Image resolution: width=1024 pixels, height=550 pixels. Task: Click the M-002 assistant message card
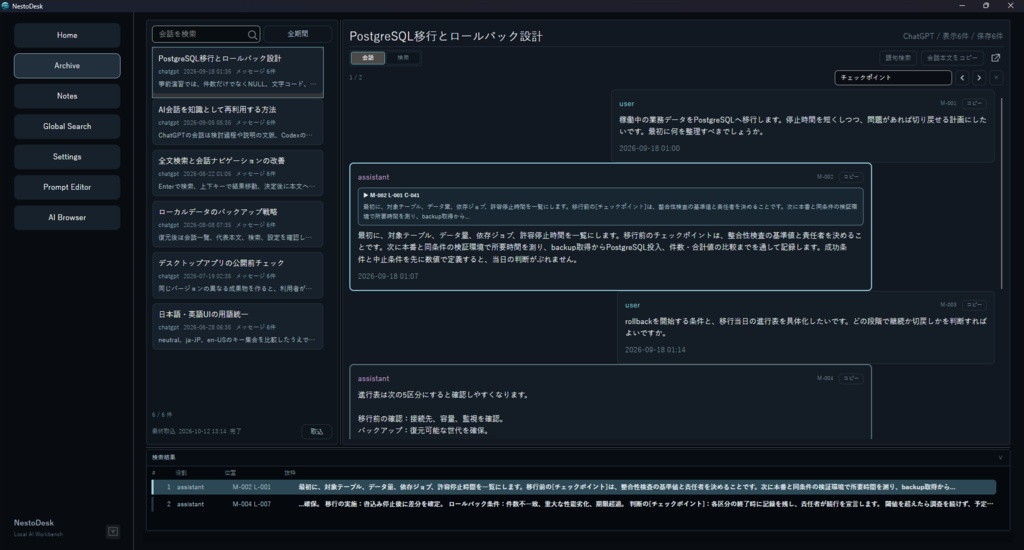pos(611,227)
